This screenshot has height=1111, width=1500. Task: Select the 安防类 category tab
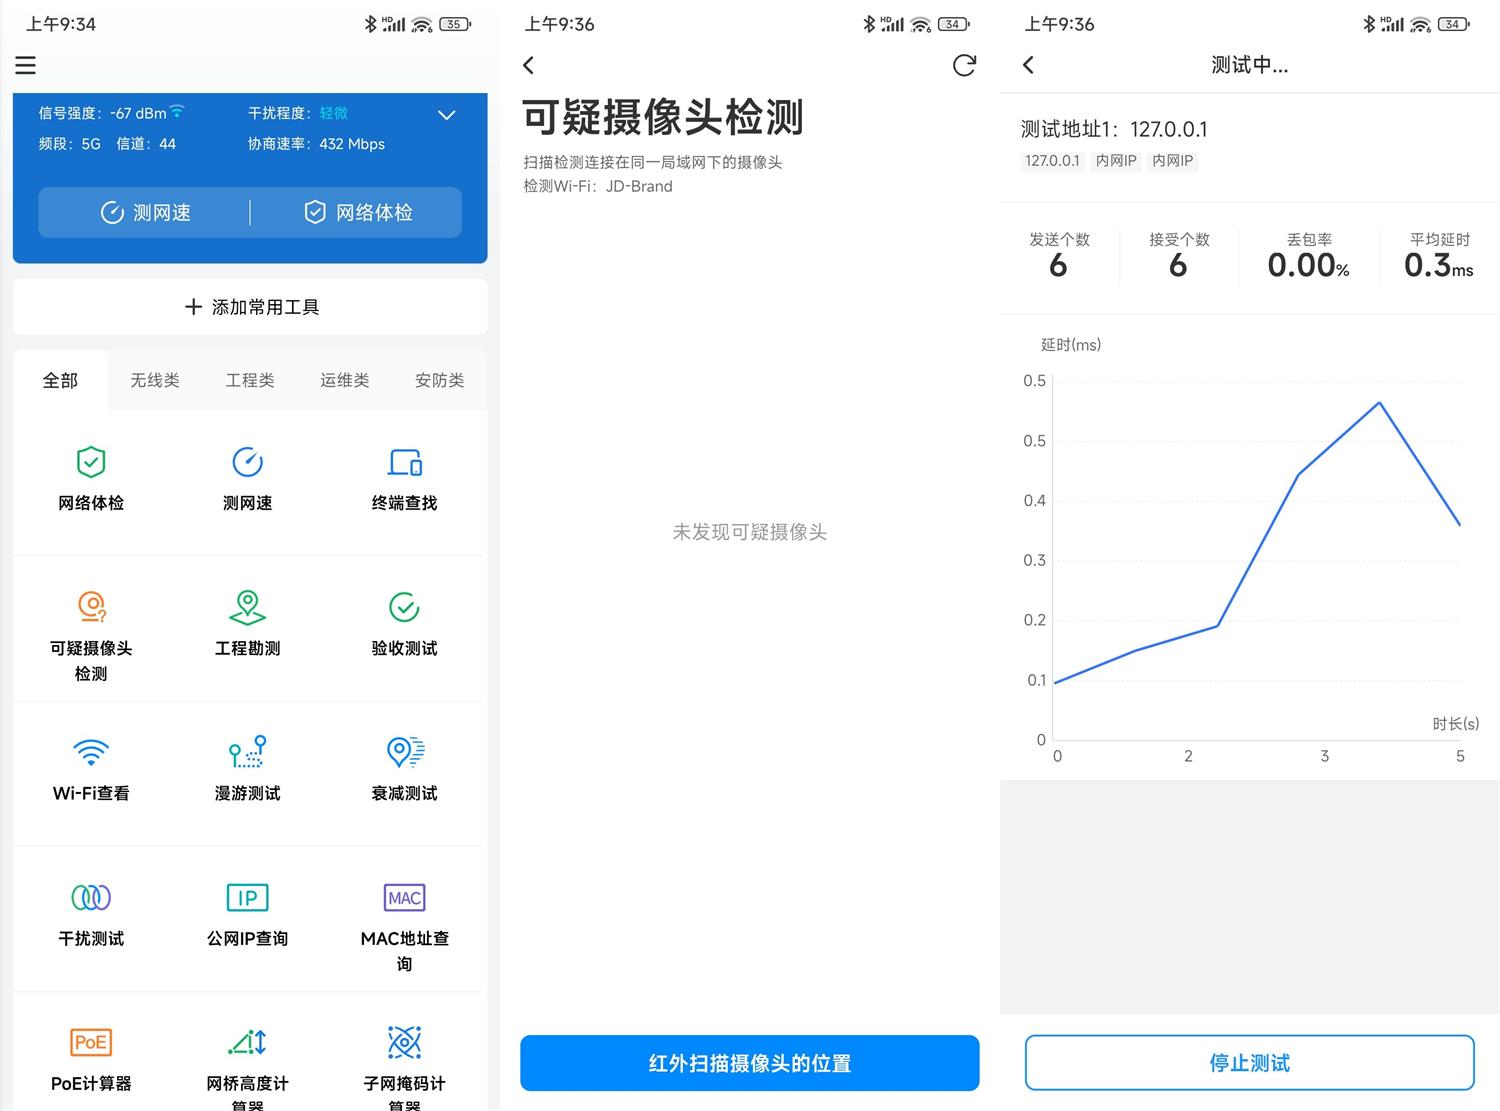439,380
